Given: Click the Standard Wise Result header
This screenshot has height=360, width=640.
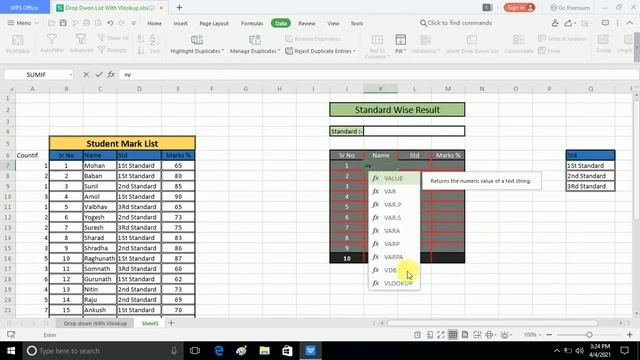Looking at the screenshot, I should (397, 109).
